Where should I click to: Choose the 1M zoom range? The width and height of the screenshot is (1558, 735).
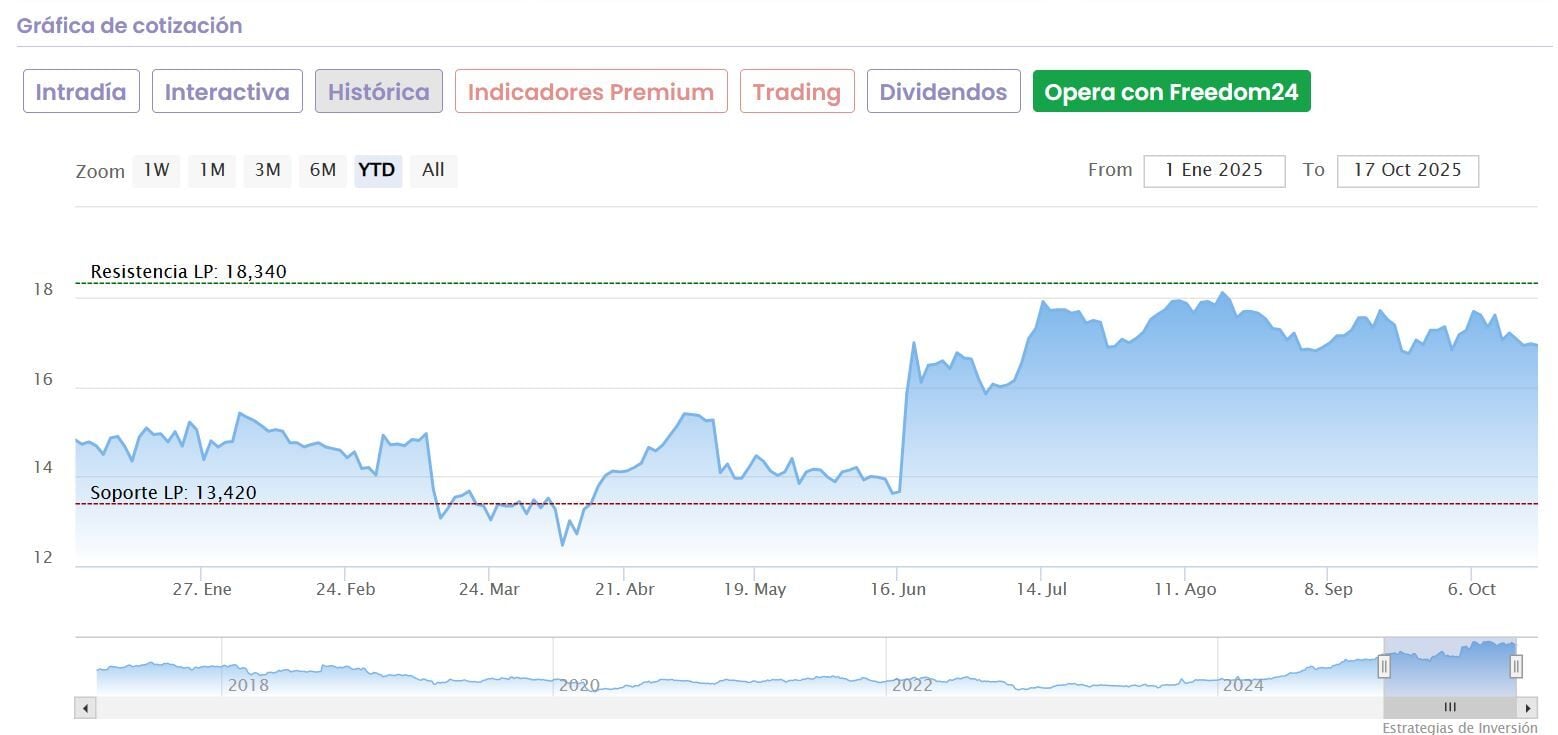click(x=211, y=170)
